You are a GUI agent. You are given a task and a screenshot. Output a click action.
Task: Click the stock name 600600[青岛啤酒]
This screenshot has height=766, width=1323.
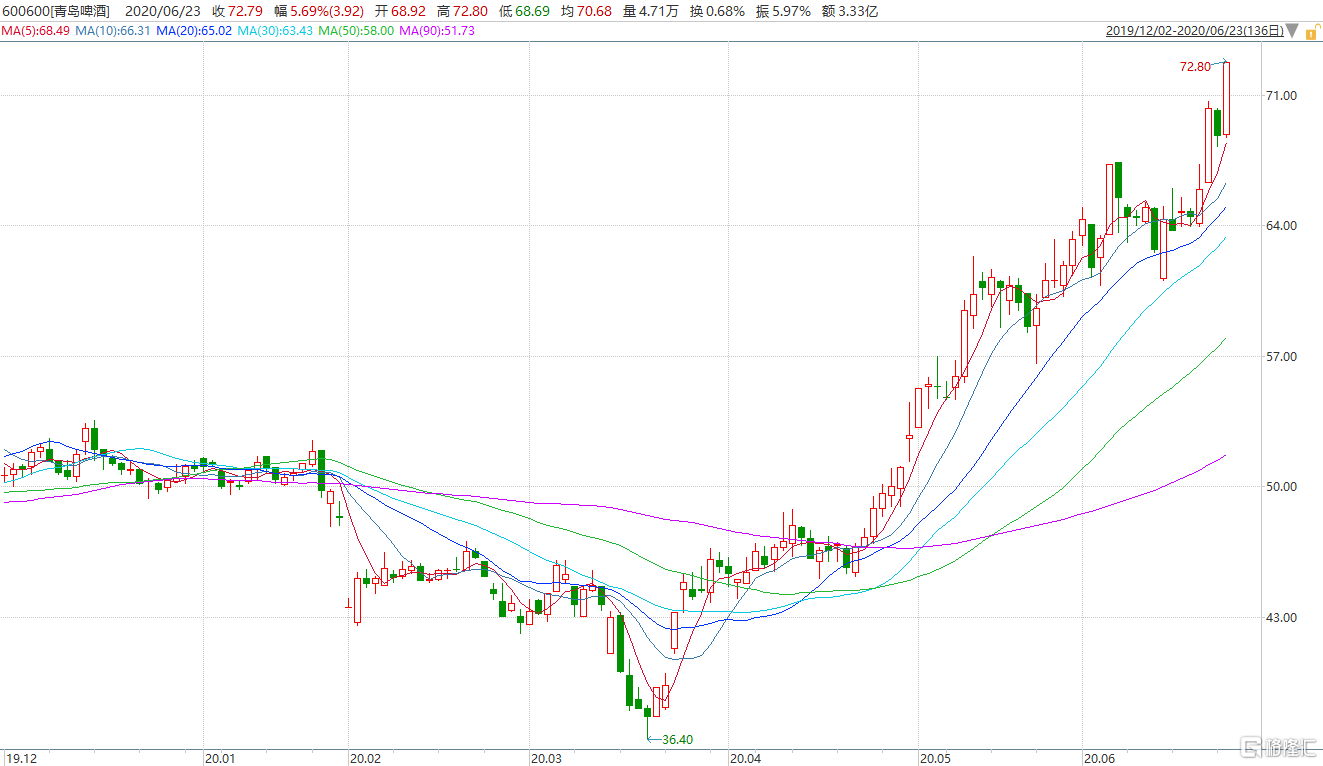click(x=56, y=11)
